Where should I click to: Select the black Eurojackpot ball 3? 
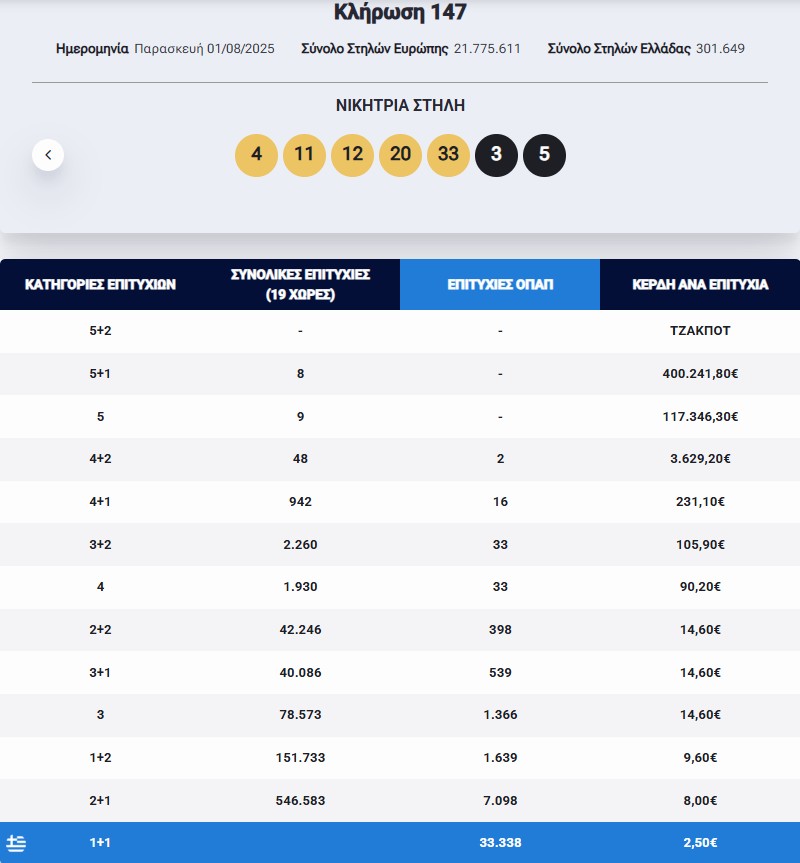[496, 155]
